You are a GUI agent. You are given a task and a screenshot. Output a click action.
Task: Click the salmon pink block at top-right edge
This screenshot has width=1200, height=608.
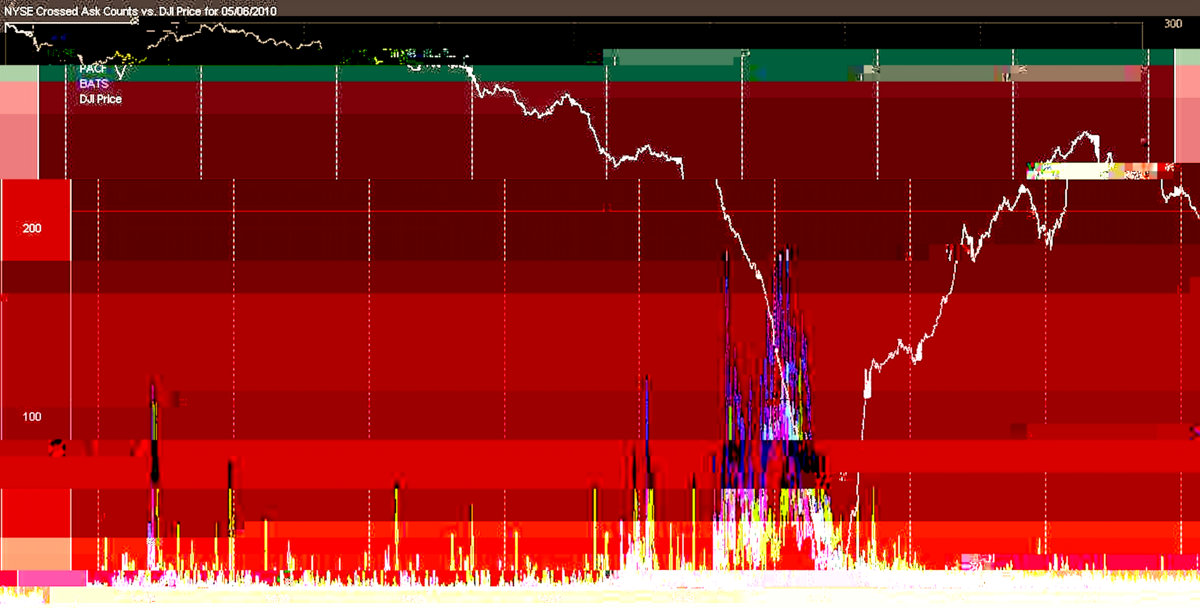click(x=1187, y=120)
